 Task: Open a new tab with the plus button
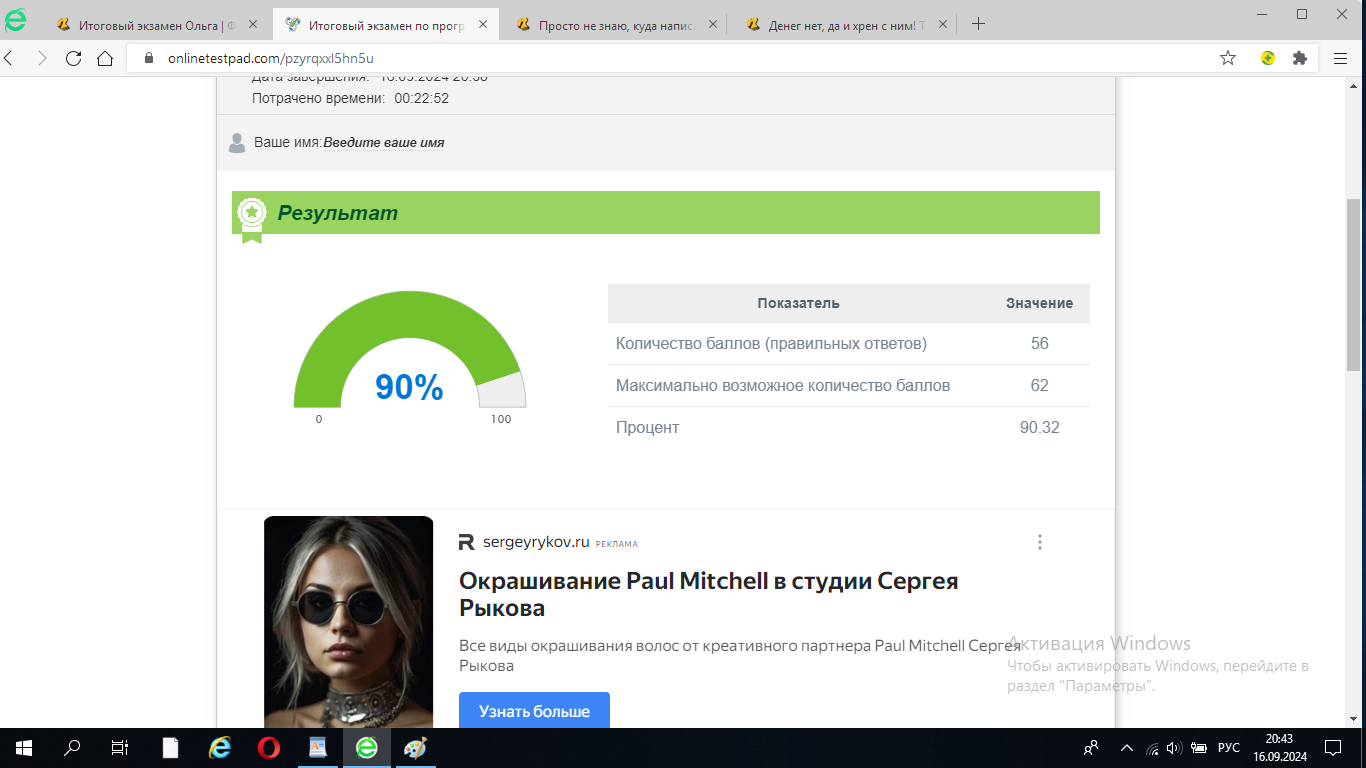(x=978, y=24)
